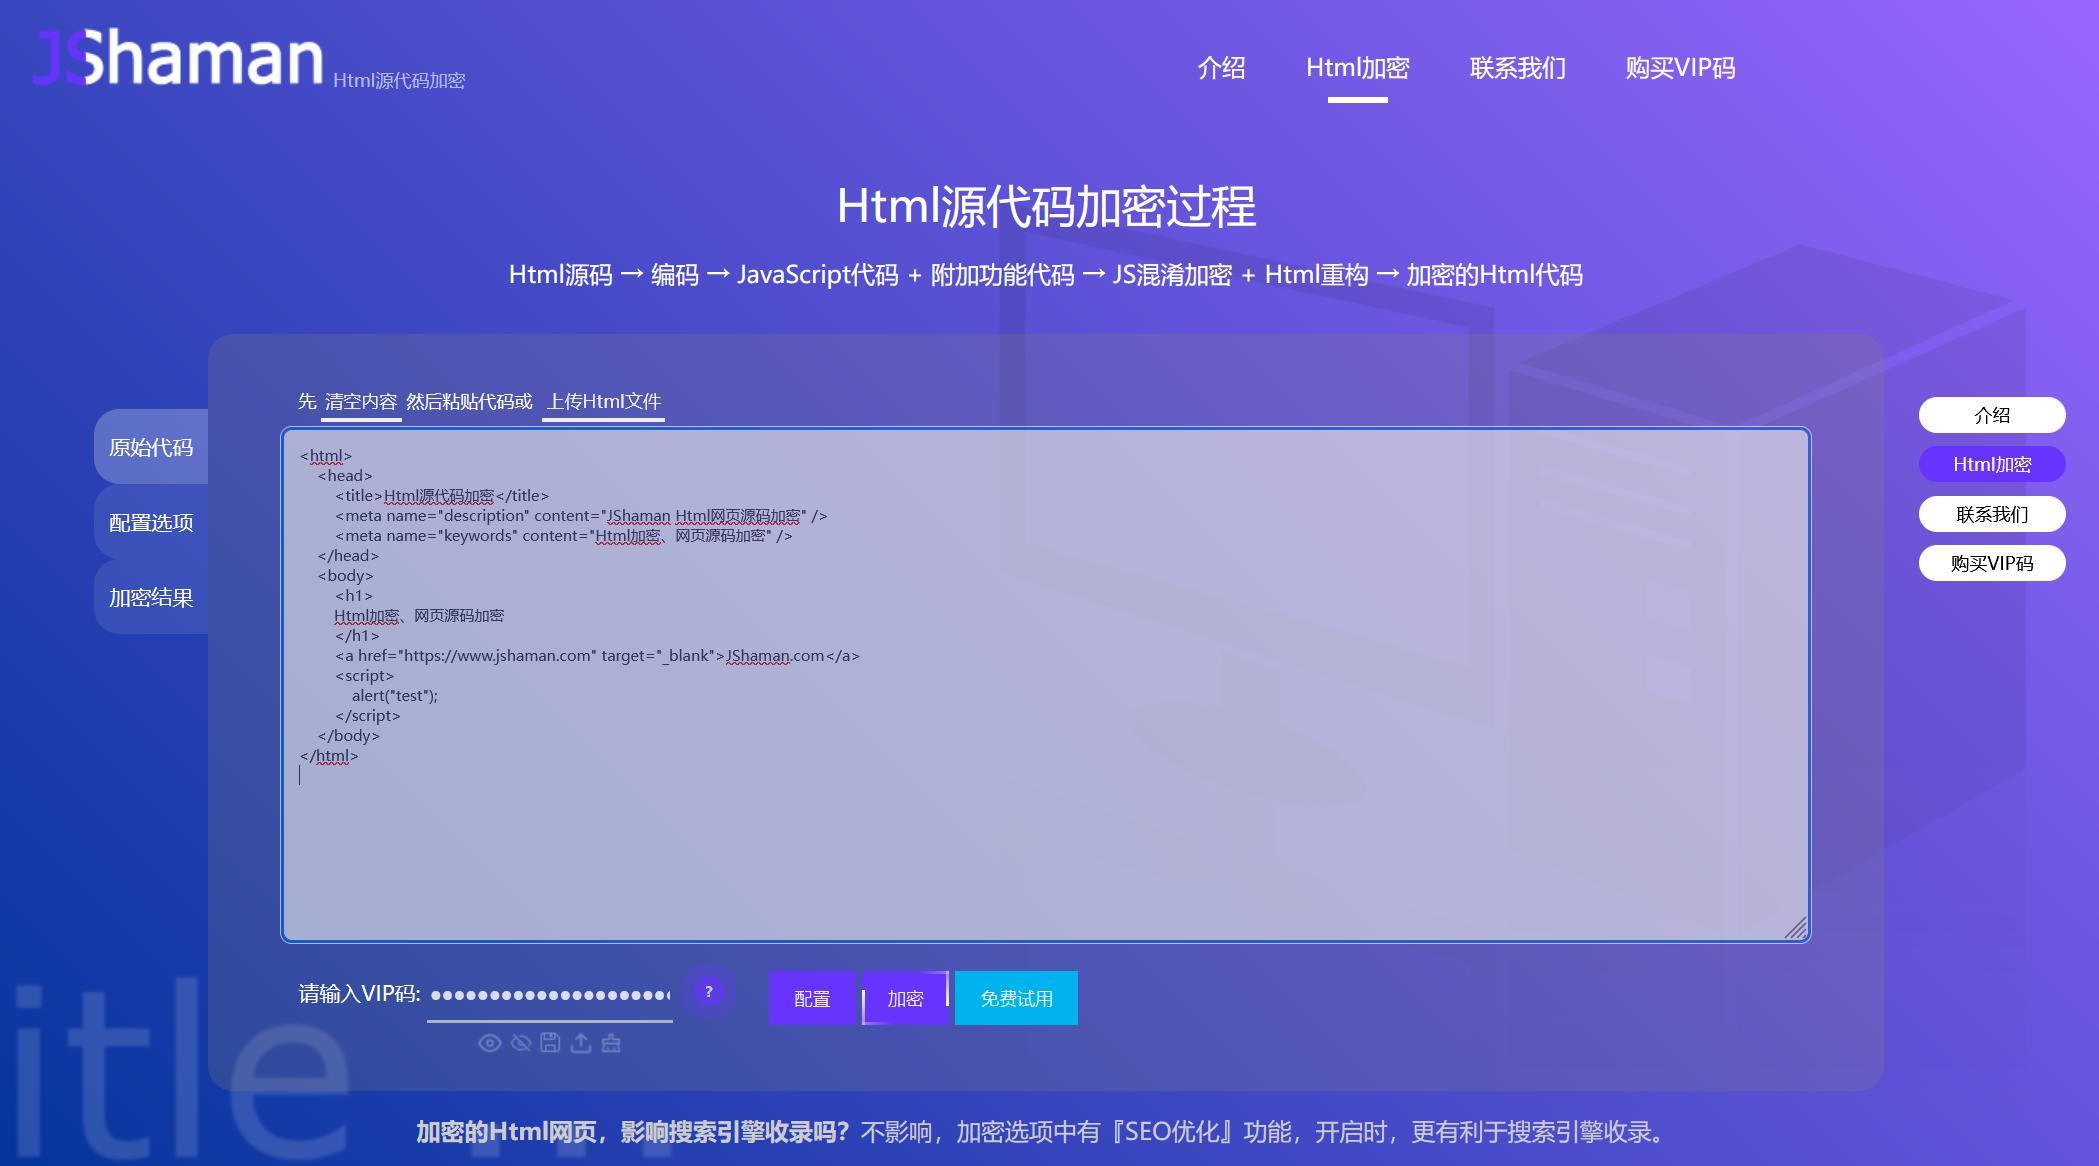Go to 购买VIP码 in the top navigation
Image resolution: width=2099 pixels, height=1166 pixels.
pyautogui.click(x=1680, y=68)
